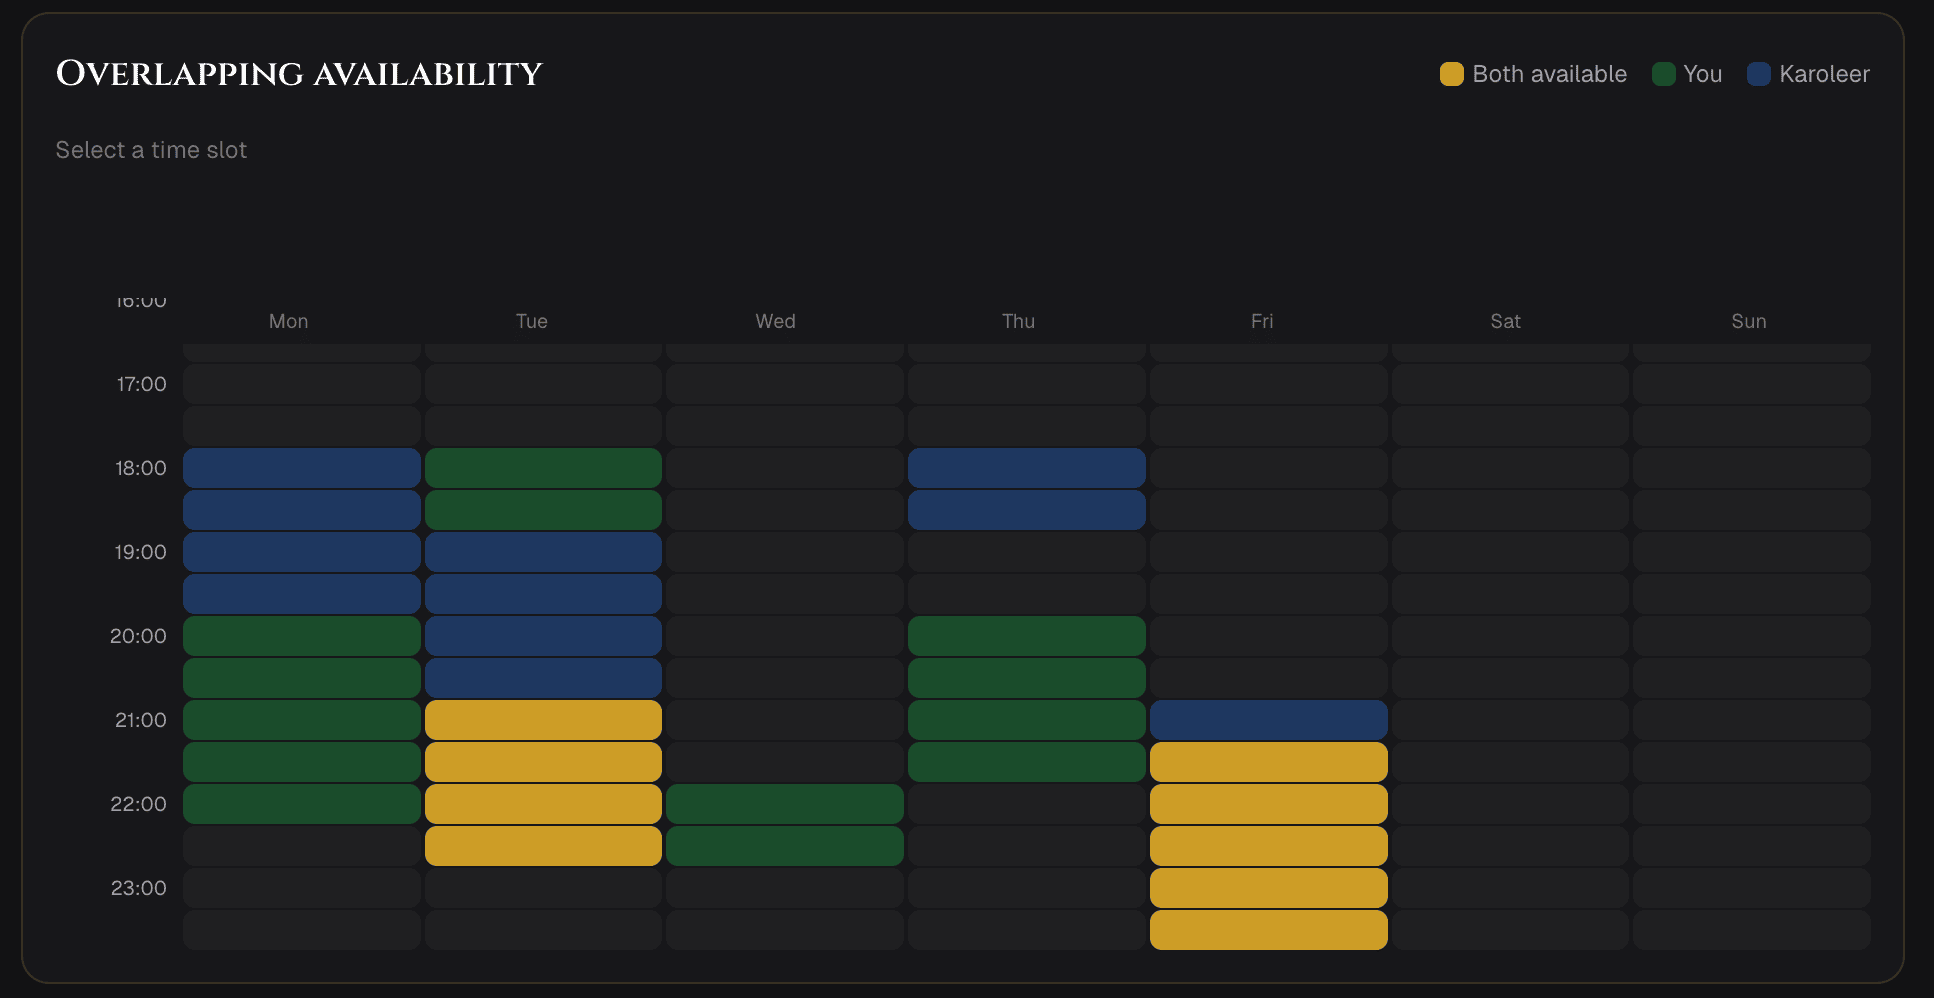The height and width of the screenshot is (998, 1934).
Task: Click the 19:00 time label
Action: click(141, 551)
